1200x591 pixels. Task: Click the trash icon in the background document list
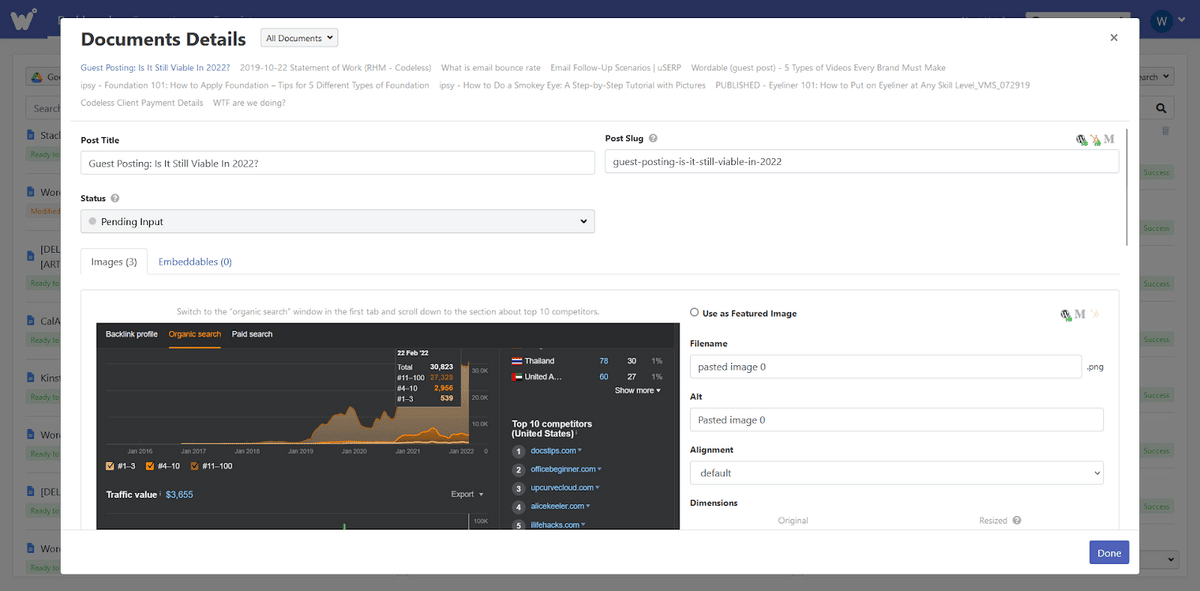[x=1165, y=131]
